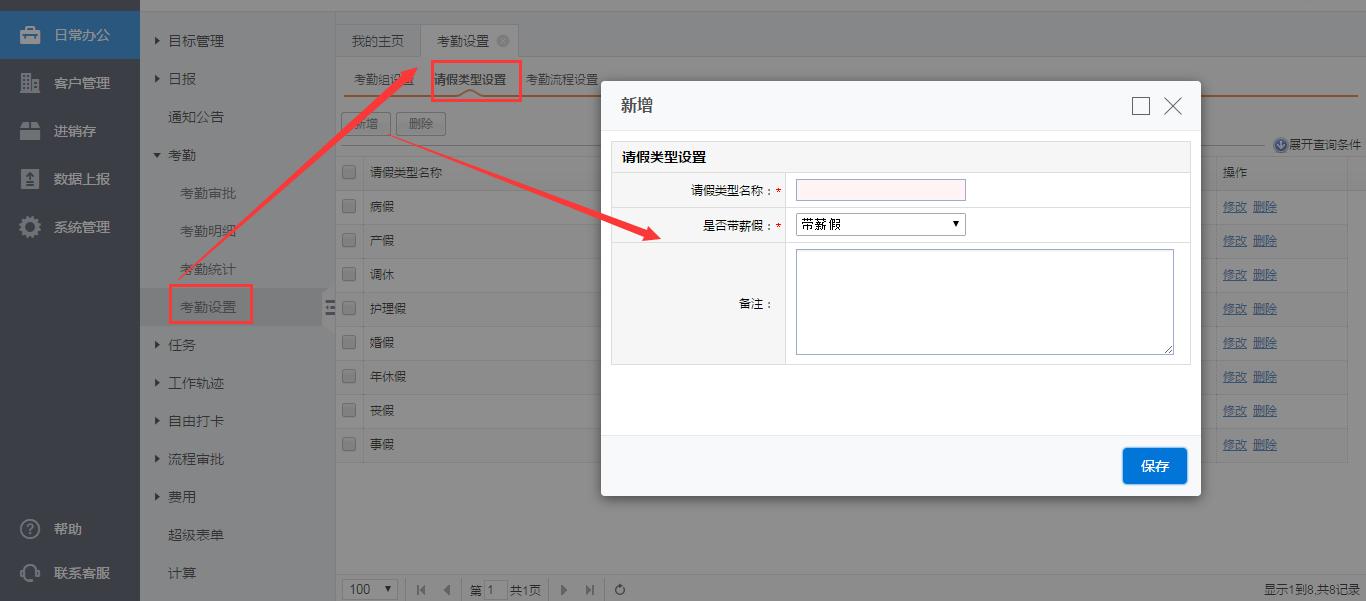
Task: Click 联系客服 headset icon
Action: tap(30, 573)
